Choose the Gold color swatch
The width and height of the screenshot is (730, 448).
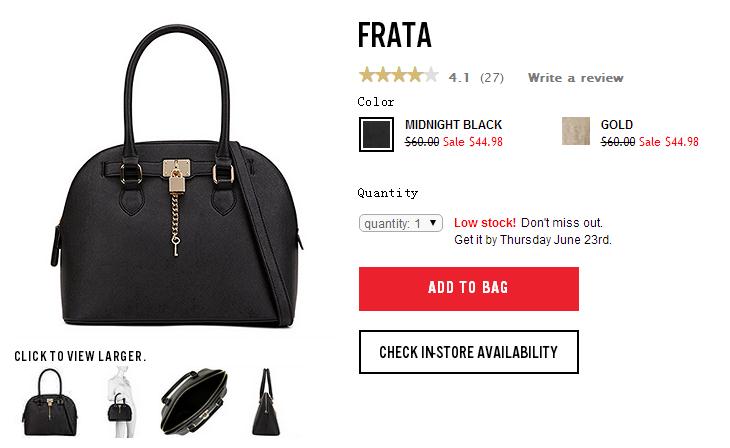[x=576, y=131]
